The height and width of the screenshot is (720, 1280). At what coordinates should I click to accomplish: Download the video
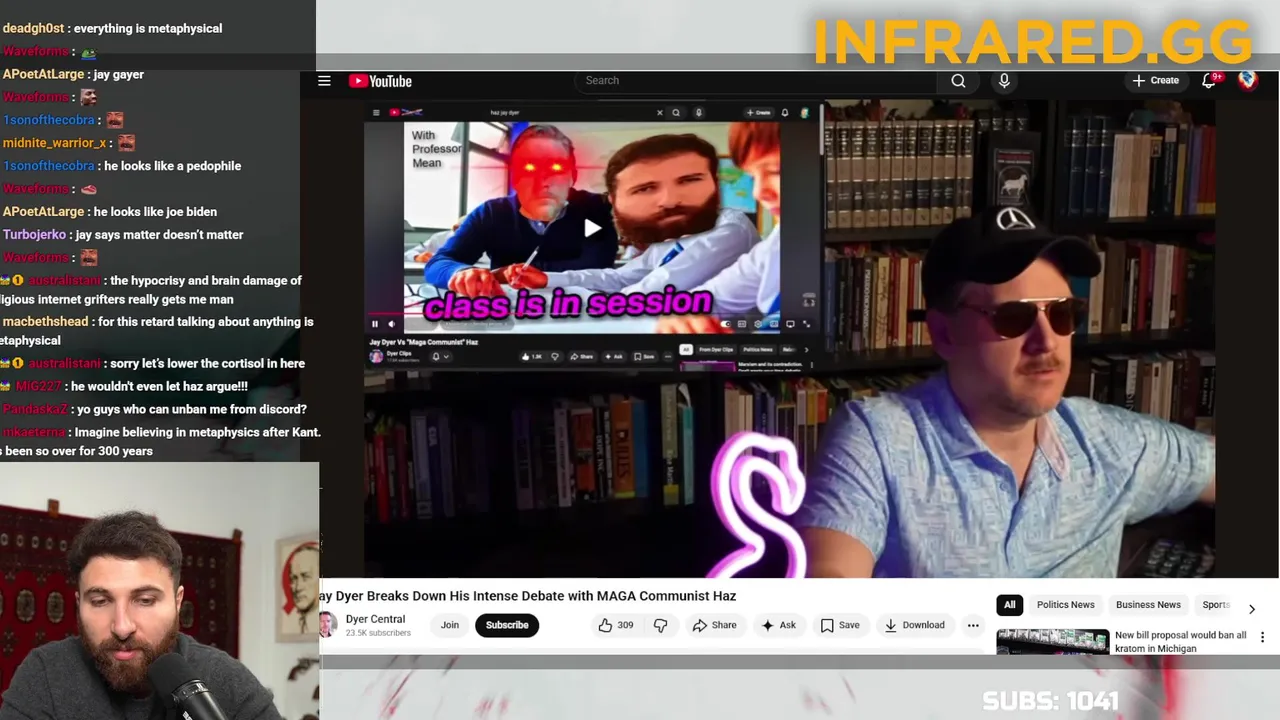914,625
